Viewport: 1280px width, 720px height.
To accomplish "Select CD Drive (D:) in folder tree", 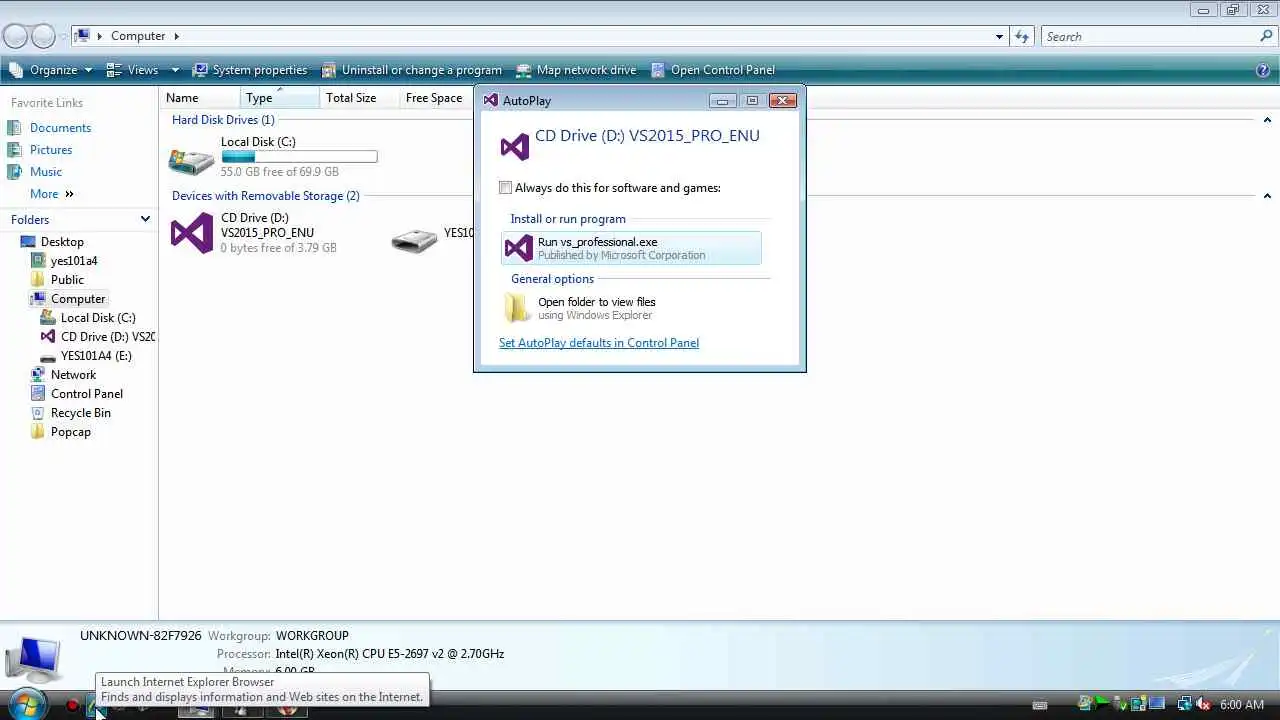I will (107, 337).
